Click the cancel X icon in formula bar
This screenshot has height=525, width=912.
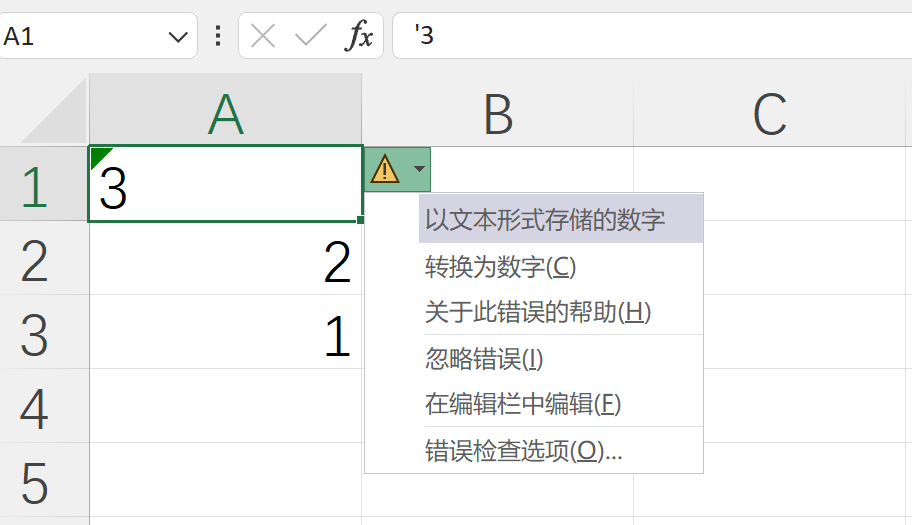tap(263, 37)
